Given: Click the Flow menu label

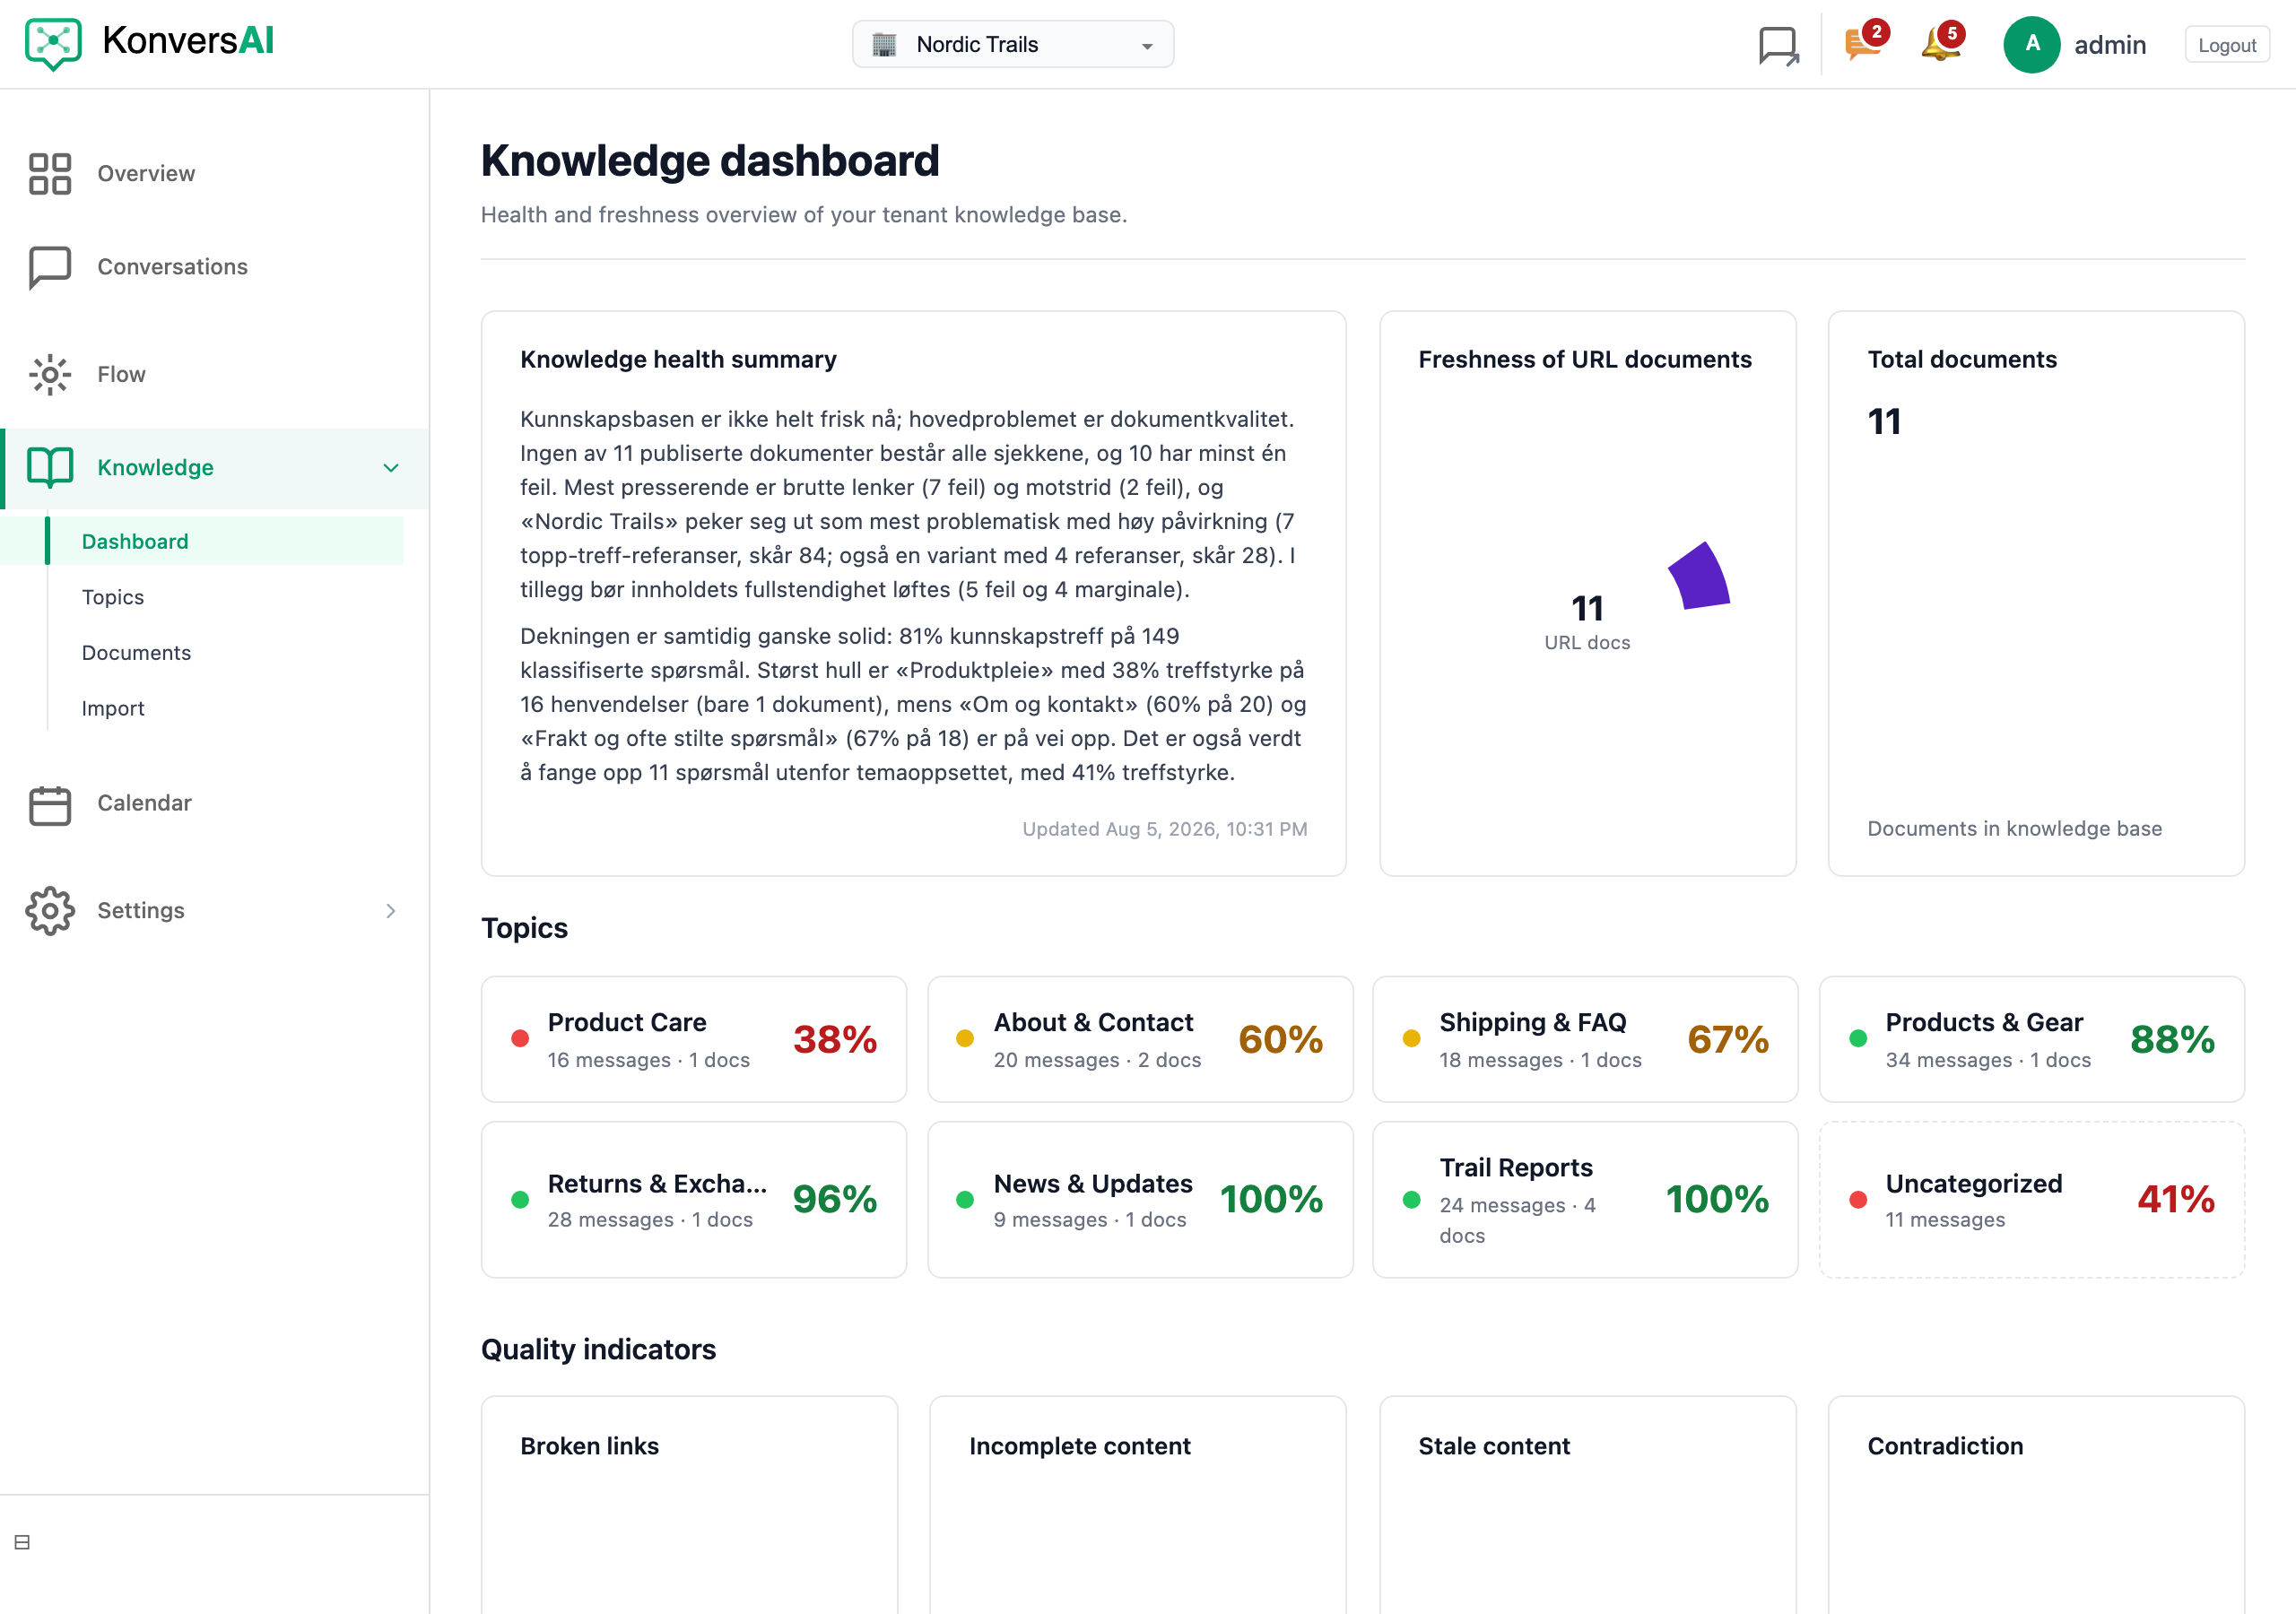Looking at the screenshot, I should [121, 374].
